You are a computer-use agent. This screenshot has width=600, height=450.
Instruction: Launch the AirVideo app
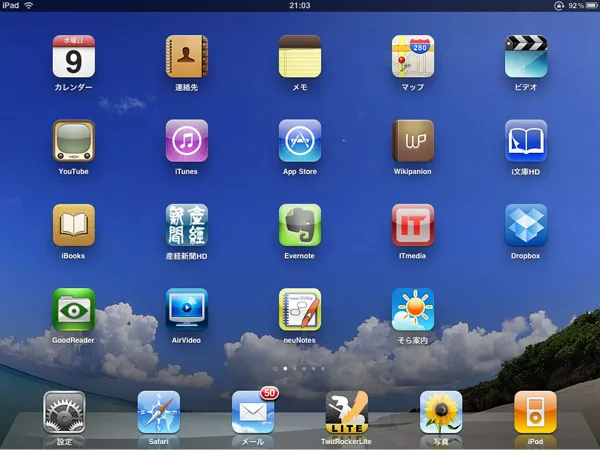(x=187, y=309)
